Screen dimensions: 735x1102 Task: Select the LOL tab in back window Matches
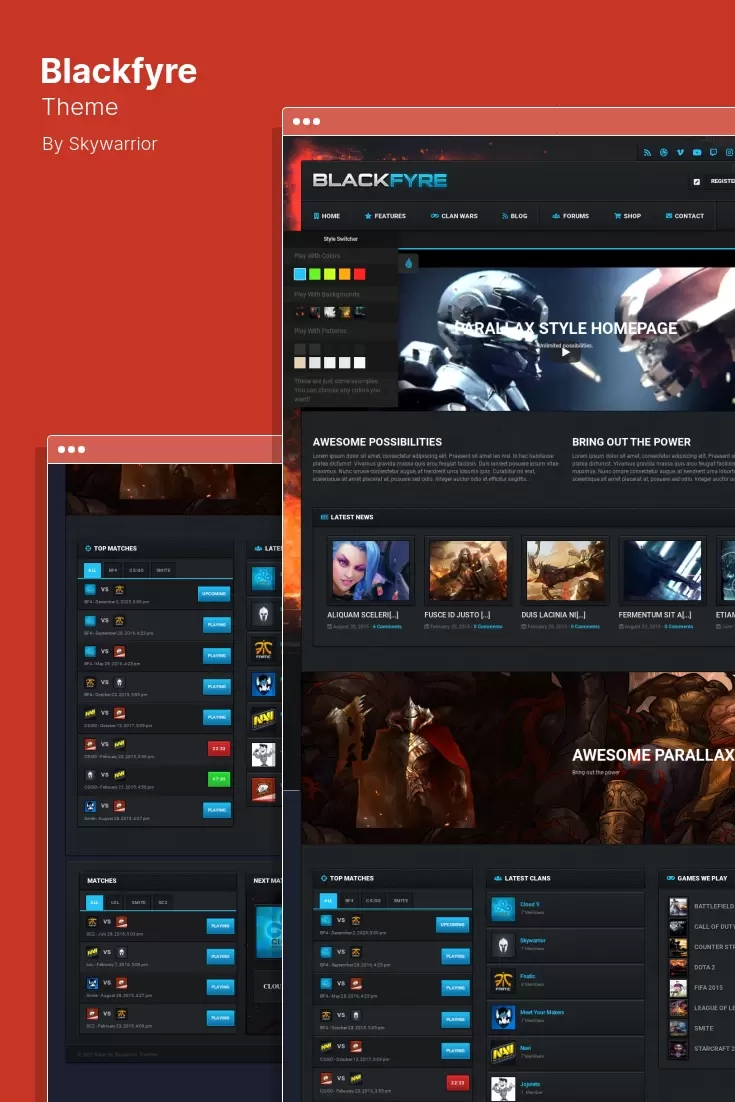(115, 902)
